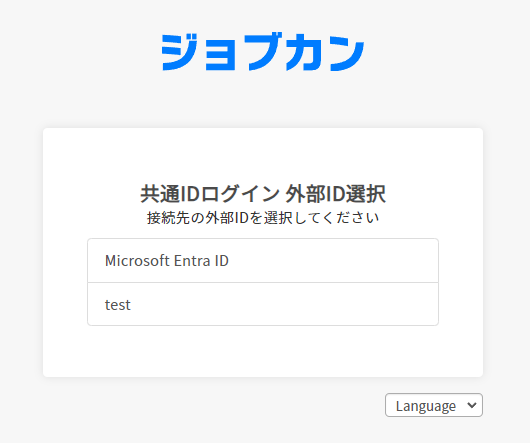Screen dimensions: 530x443
Task: Click the Microsoft Entra ID text label
Action: tap(167, 261)
